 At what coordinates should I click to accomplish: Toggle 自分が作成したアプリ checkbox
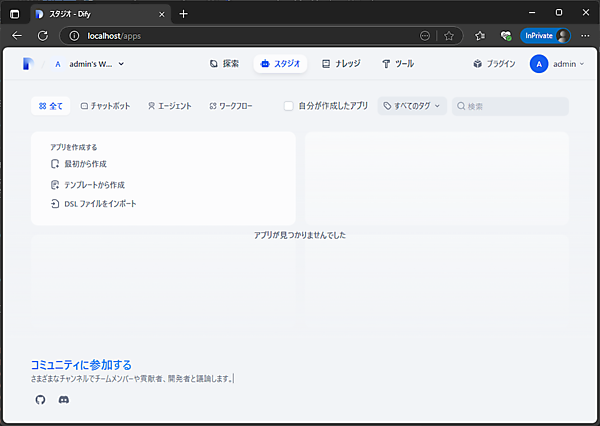(x=289, y=106)
